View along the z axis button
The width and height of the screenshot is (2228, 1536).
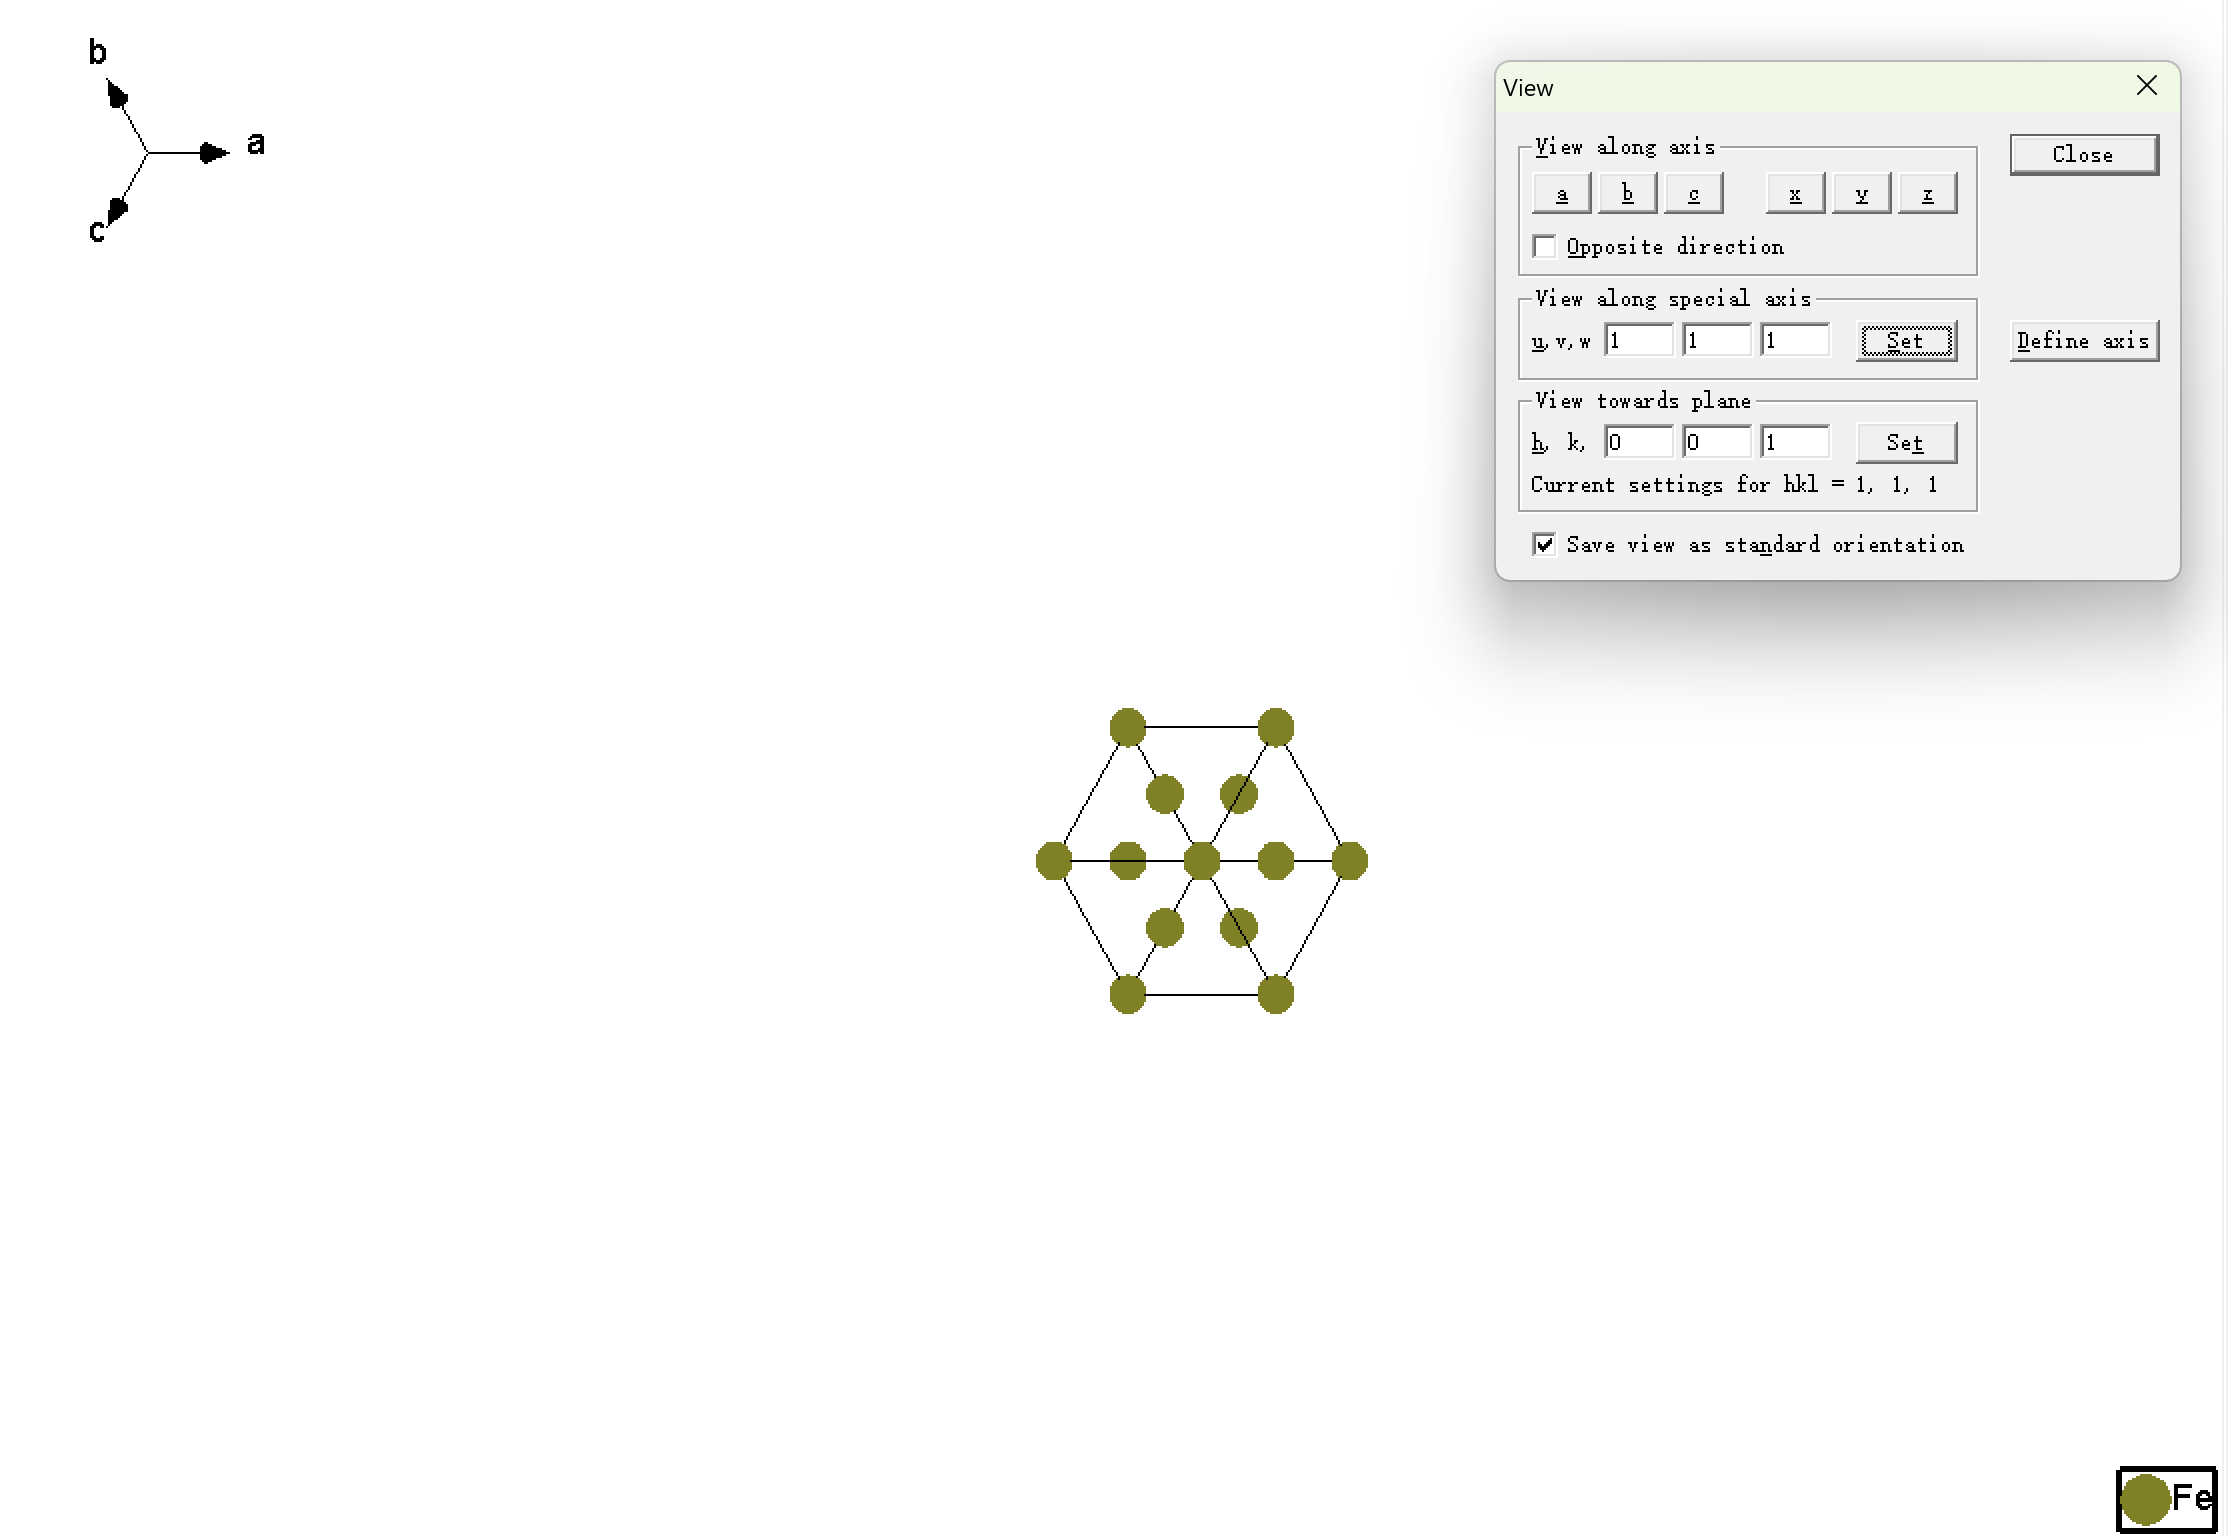pos(1927,194)
